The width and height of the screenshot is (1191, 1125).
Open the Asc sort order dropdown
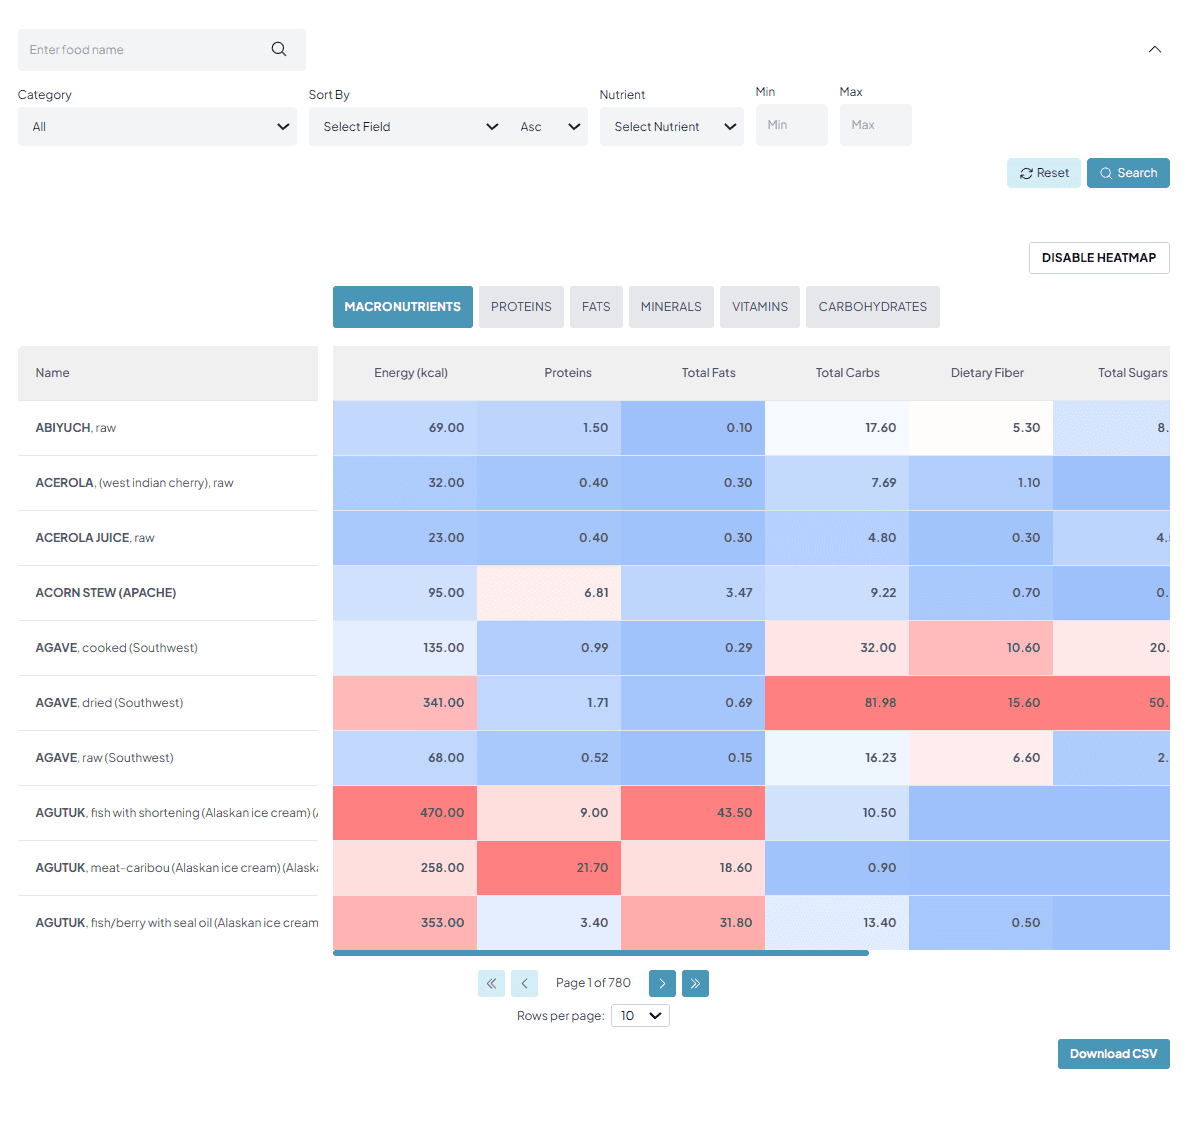pyautogui.click(x=550, y=127)
